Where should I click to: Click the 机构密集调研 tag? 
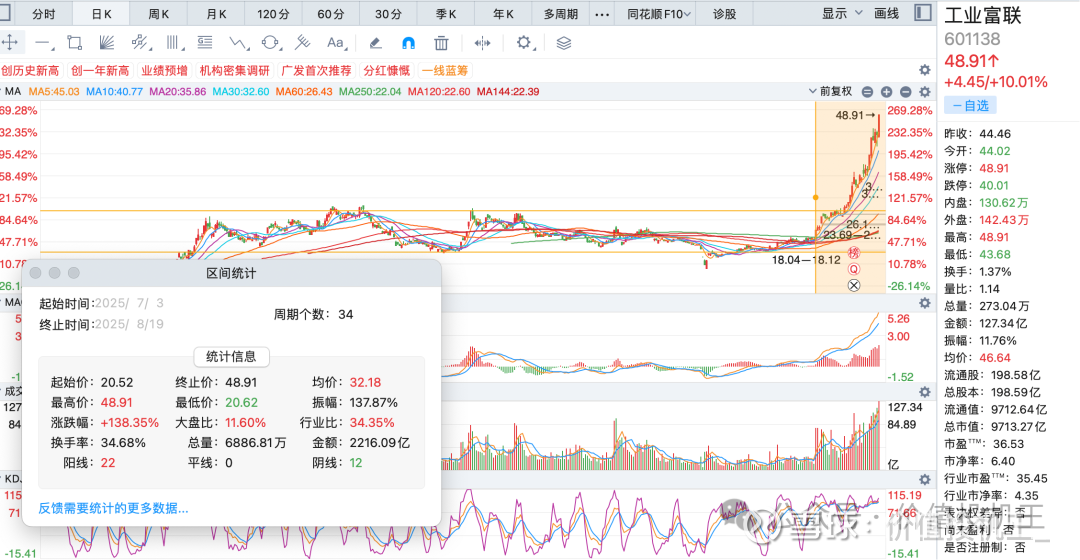click(234, 70)
